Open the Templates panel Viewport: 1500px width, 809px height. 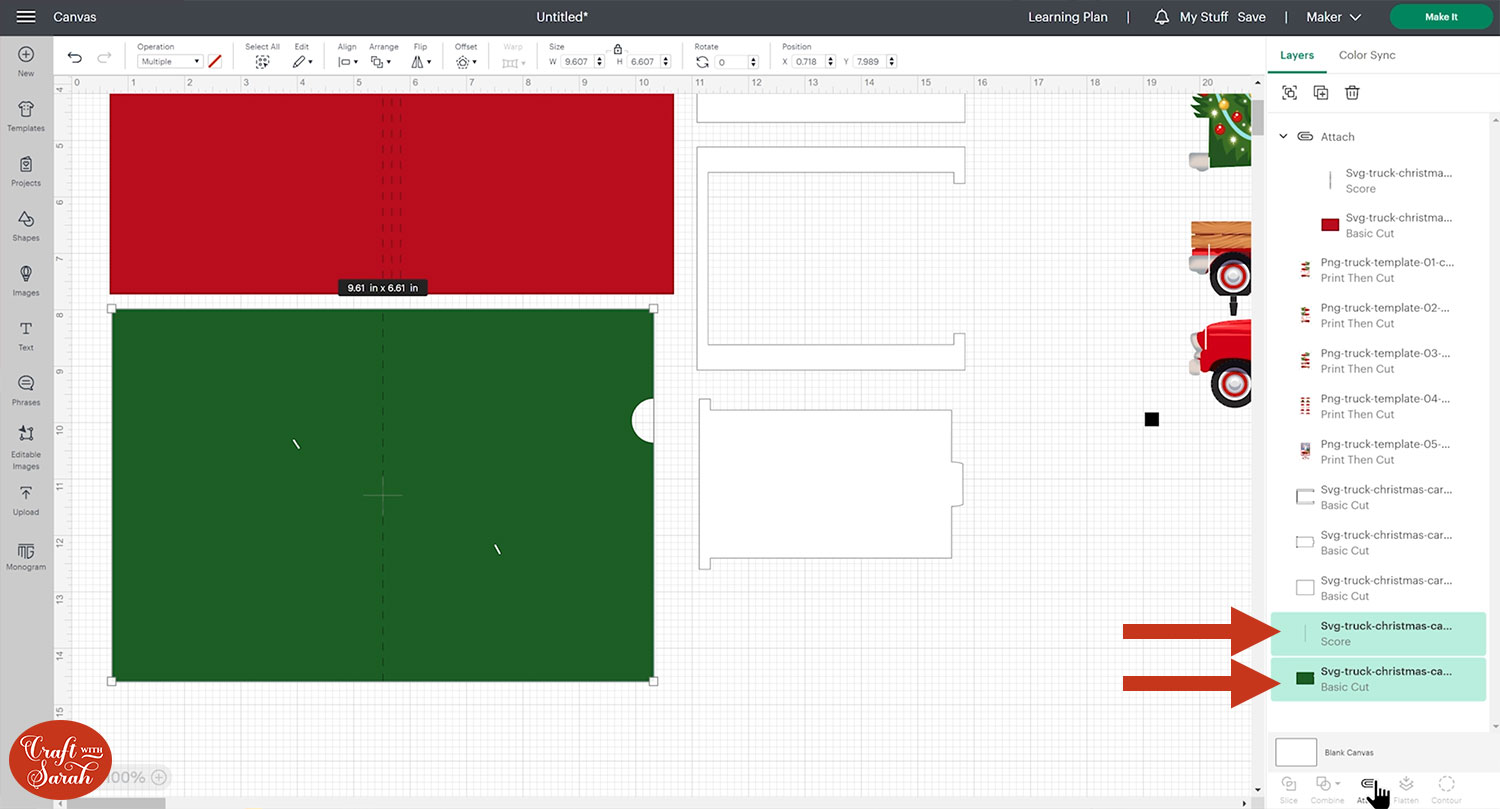coord(26,115)
